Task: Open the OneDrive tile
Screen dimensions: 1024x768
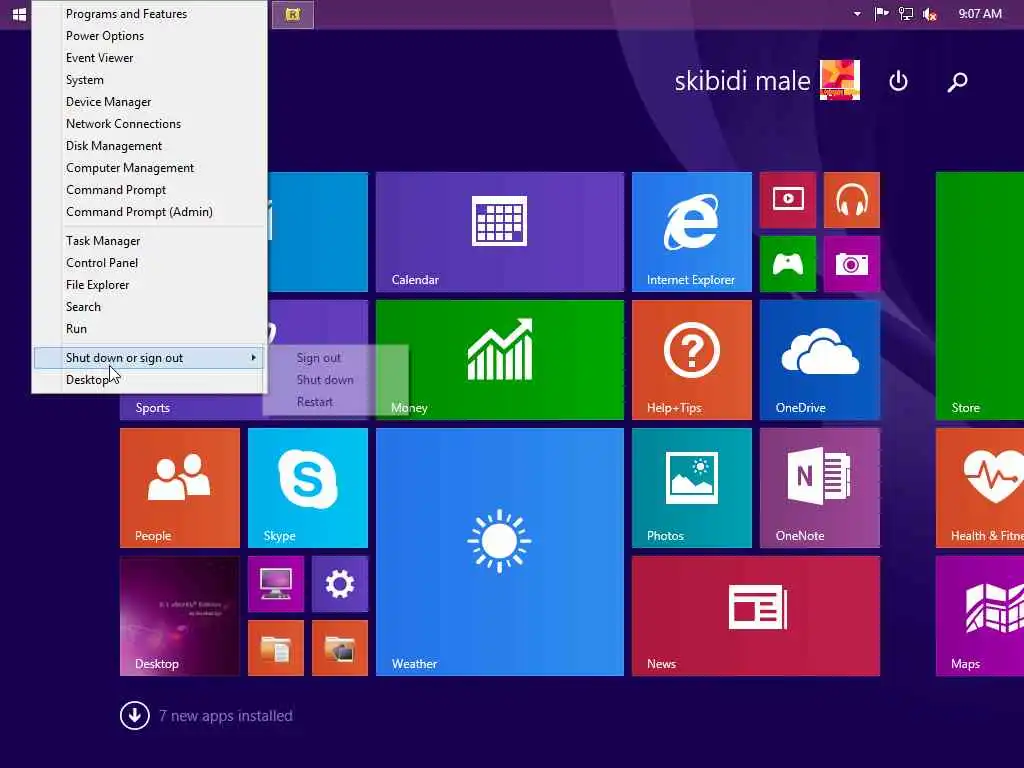Action: click(x=820, y=360)
